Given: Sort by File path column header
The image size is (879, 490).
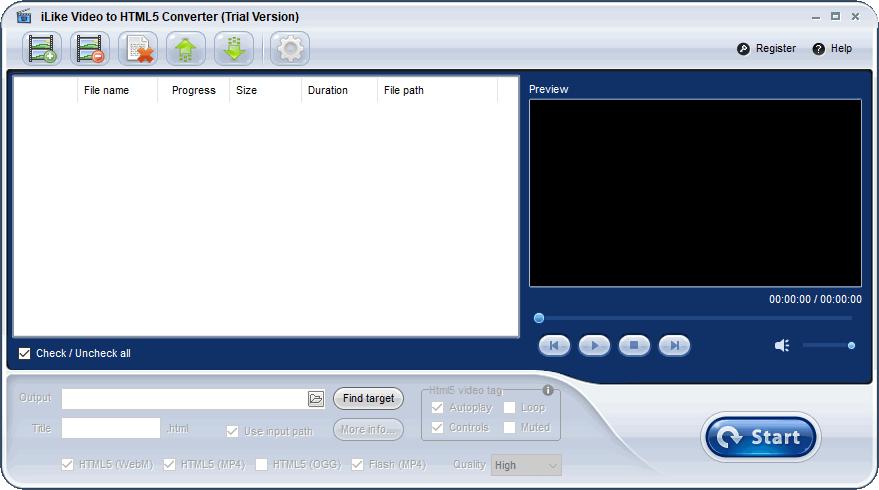Looking at the screenshot, I should [404, 90].
